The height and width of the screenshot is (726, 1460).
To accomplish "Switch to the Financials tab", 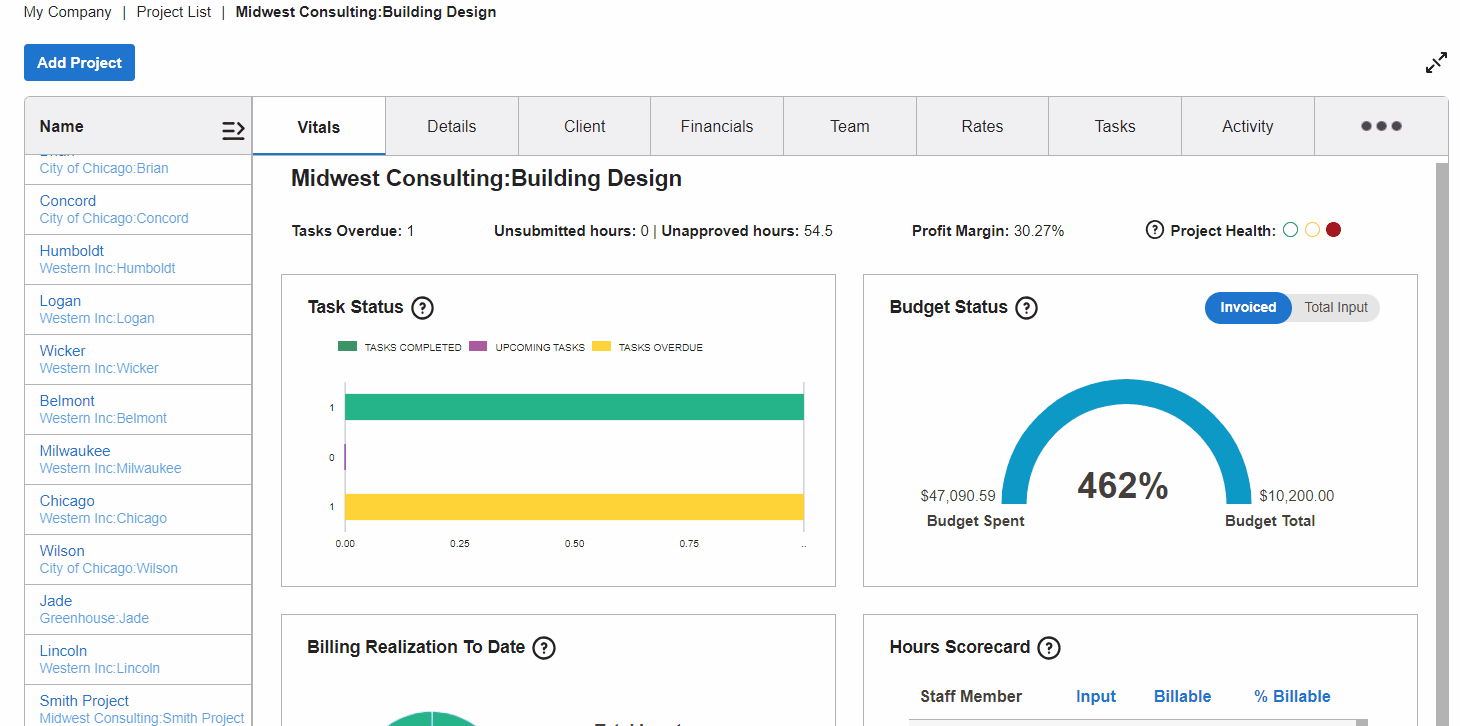I will point(716,126).
